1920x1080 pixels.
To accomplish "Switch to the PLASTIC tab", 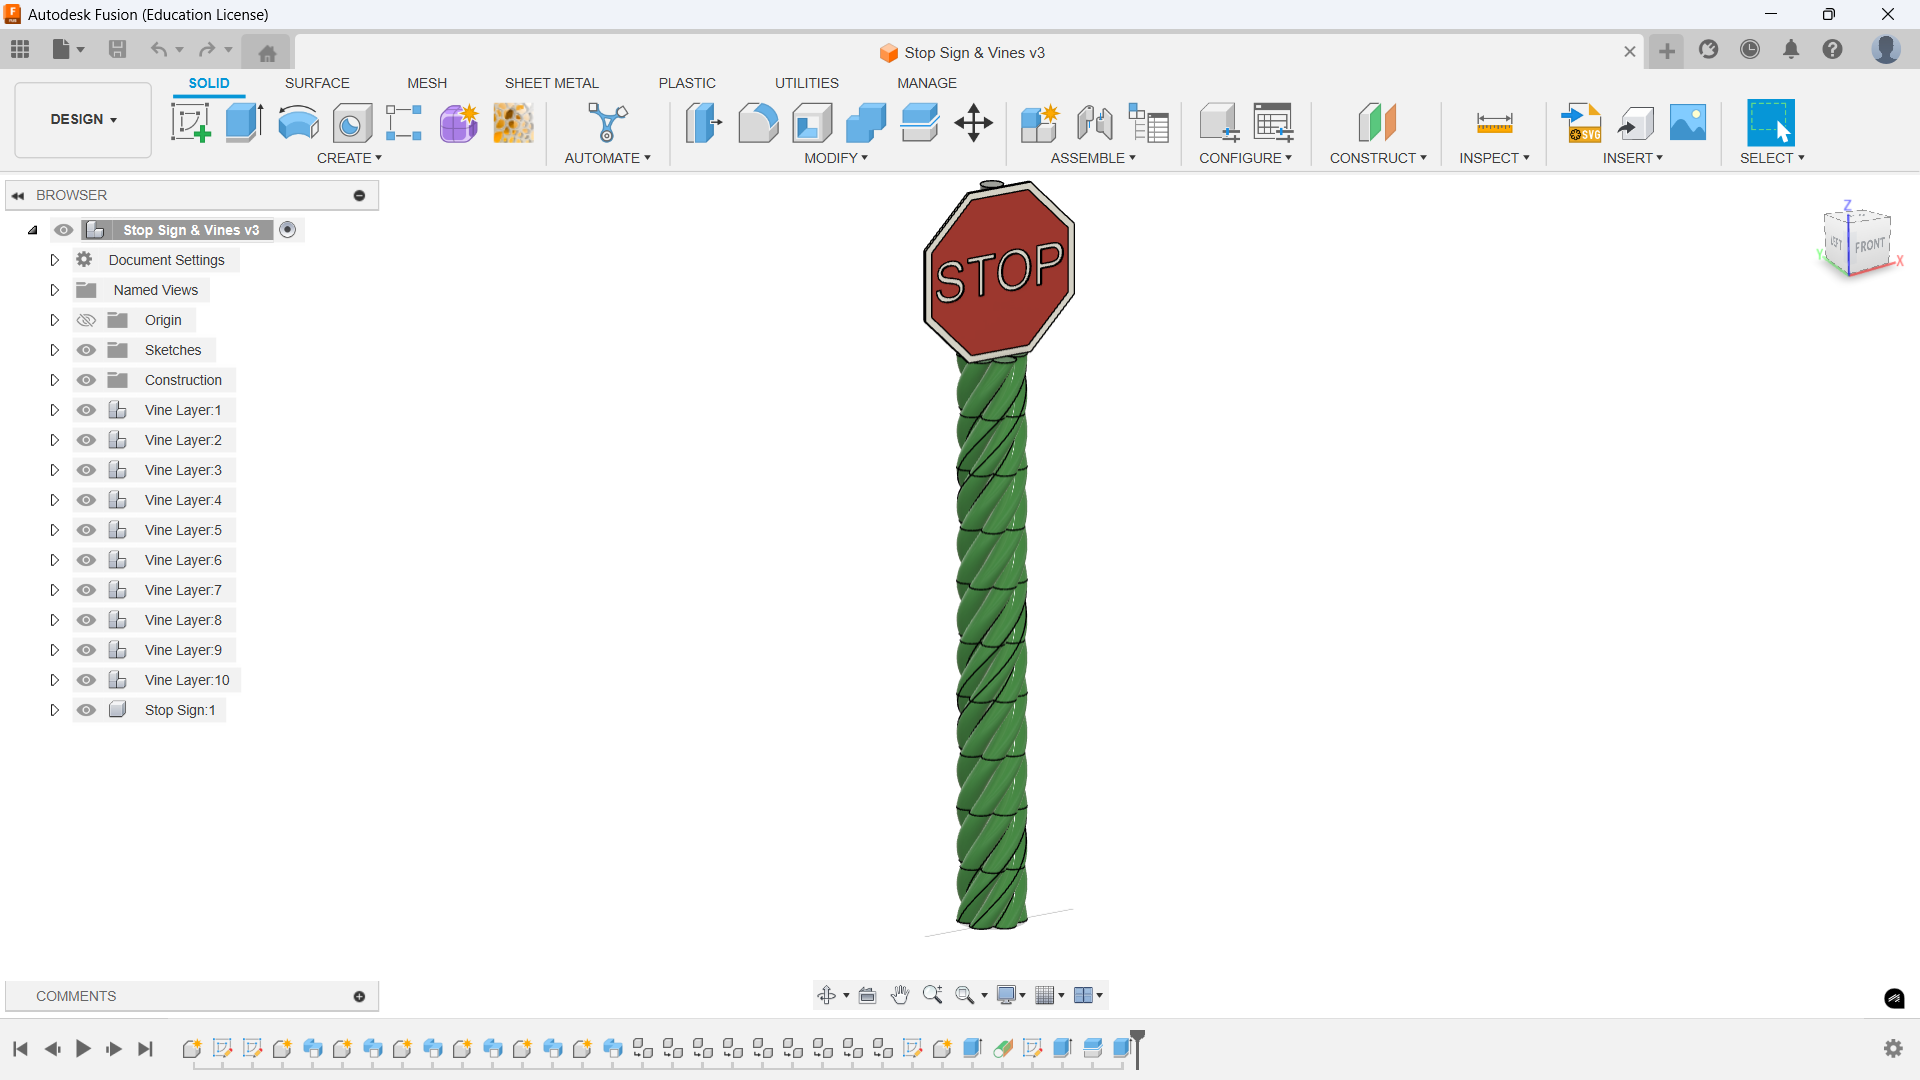I will [687, 83].
